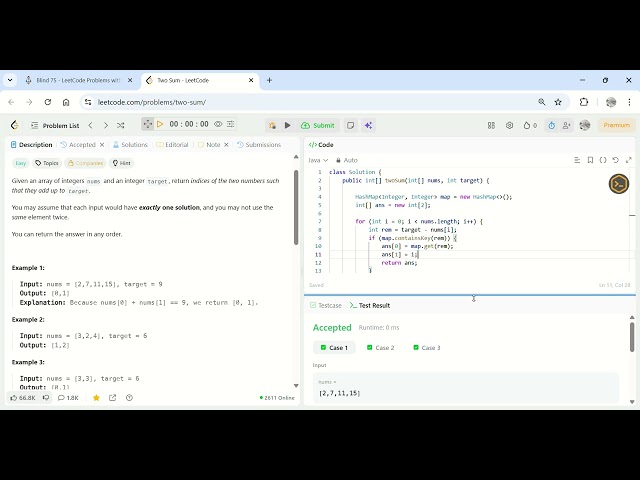The height and width of the screenshot is (480, 640).
Task: Select Case 1 result
Action: (334, 348)
